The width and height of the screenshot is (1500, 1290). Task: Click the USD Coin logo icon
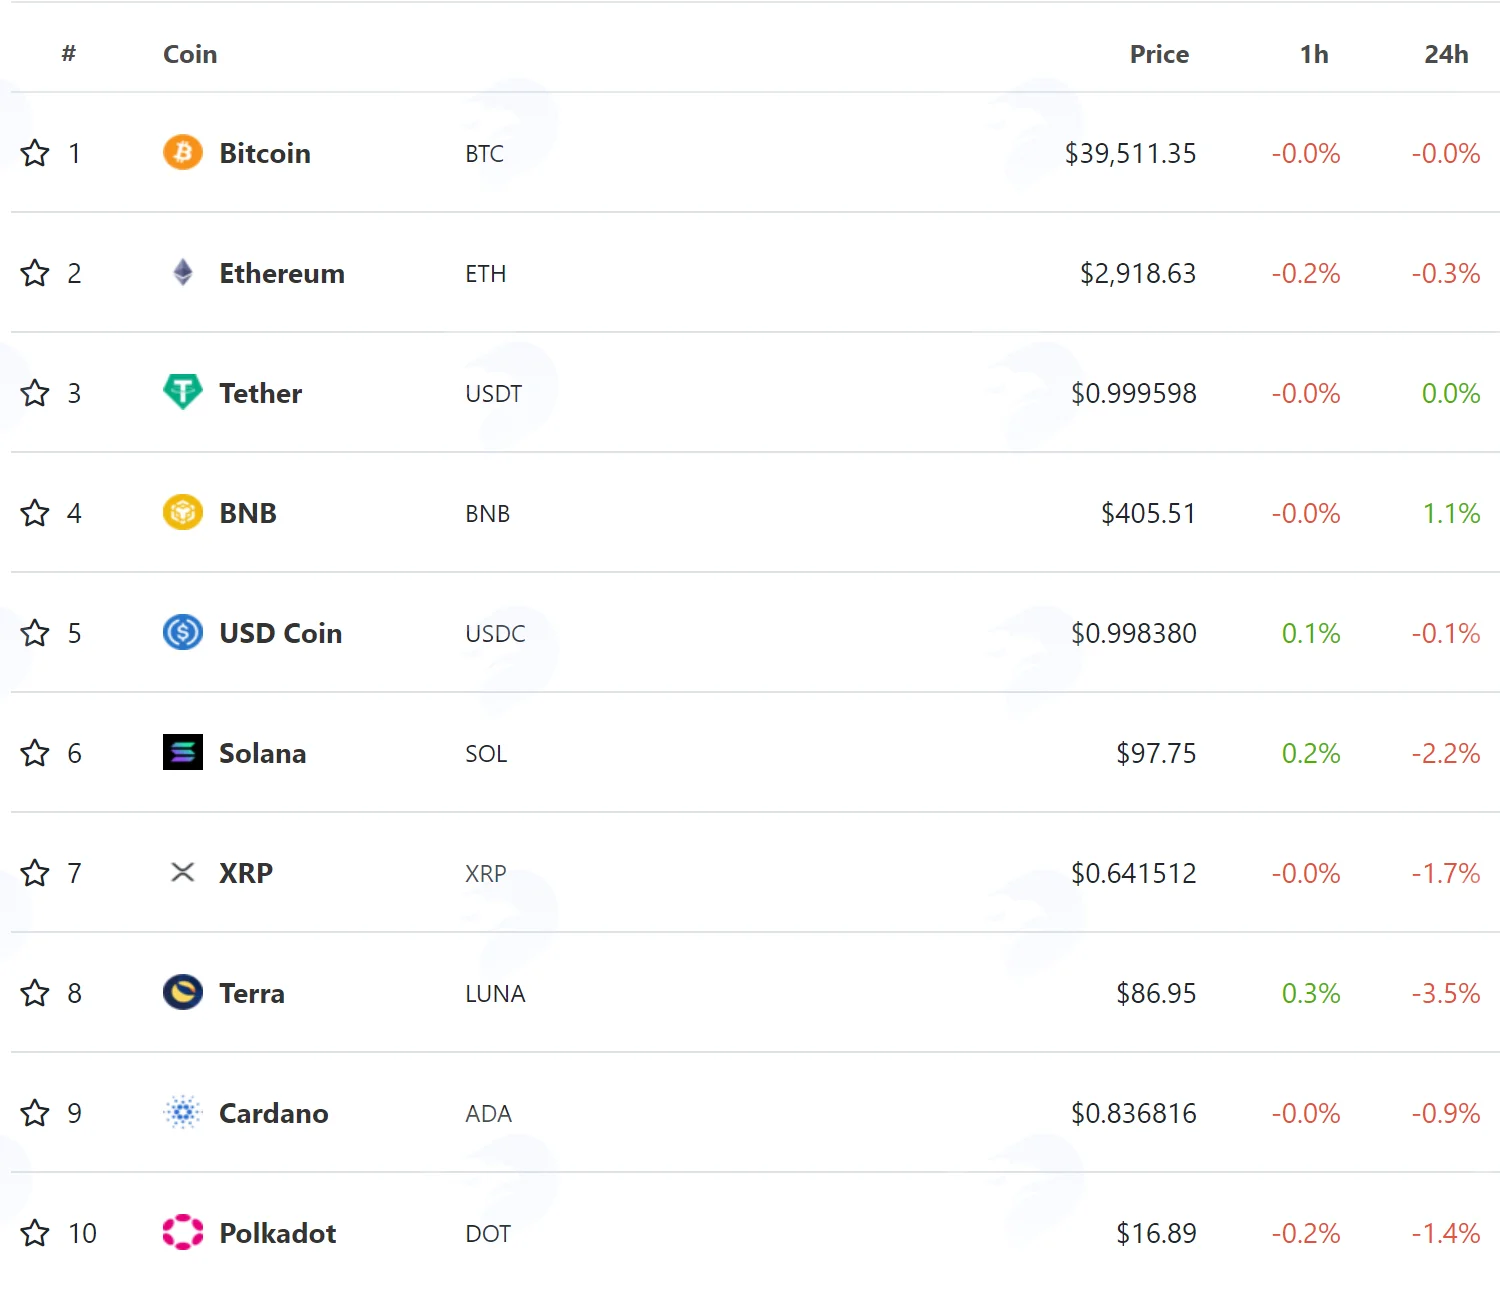coord(183,632)
